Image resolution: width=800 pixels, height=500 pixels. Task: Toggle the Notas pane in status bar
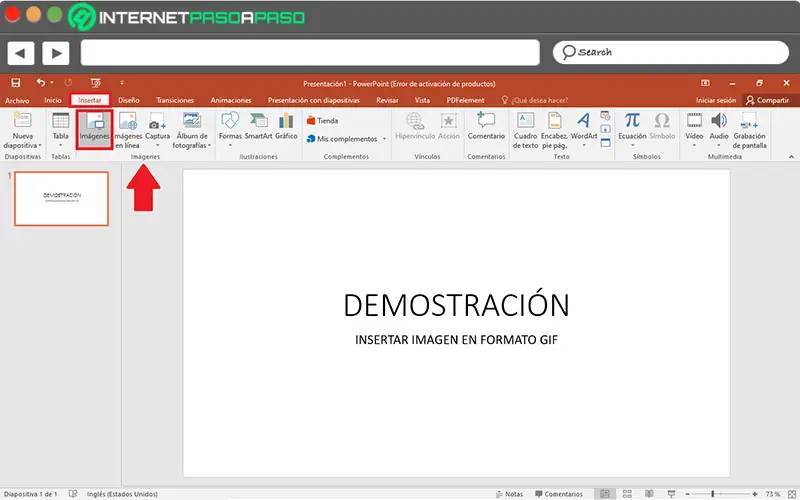[x=509, y=494]
